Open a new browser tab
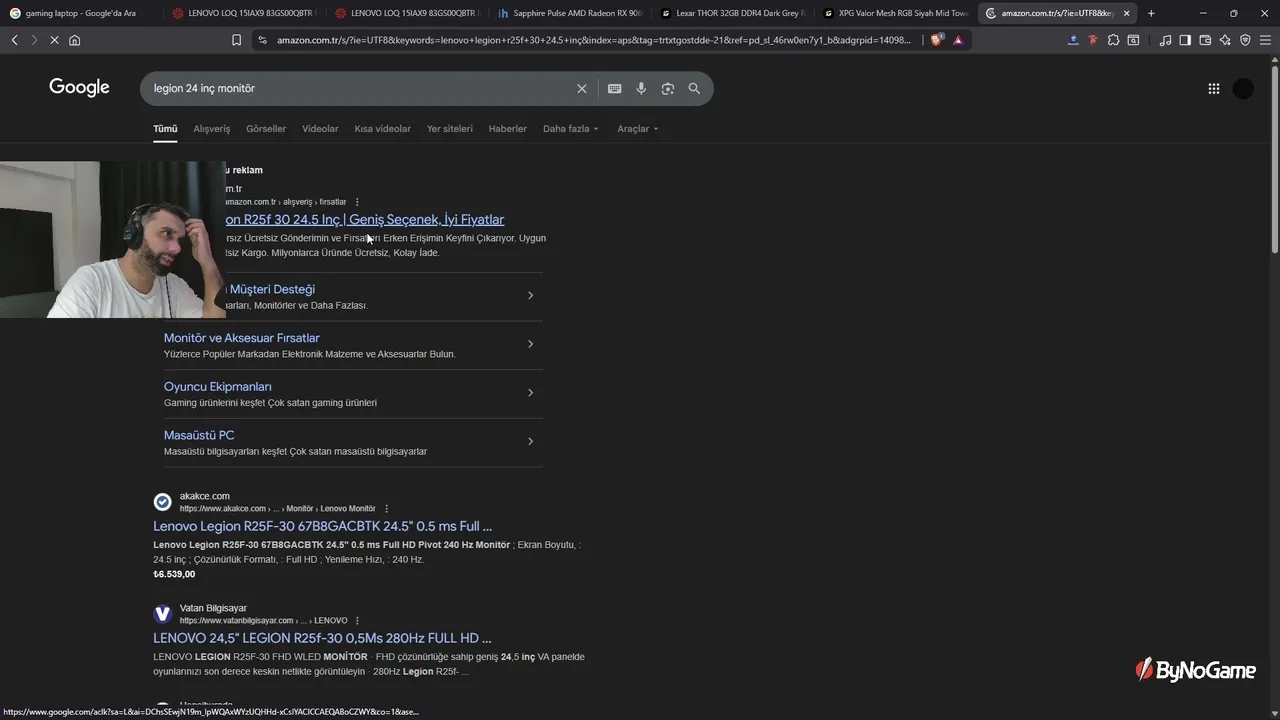 (1151, 13)
